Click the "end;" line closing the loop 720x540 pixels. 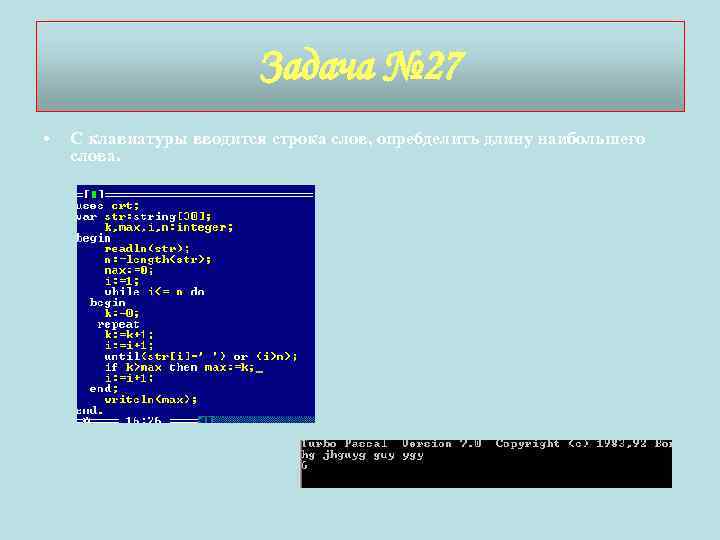[x=103, y=389]
